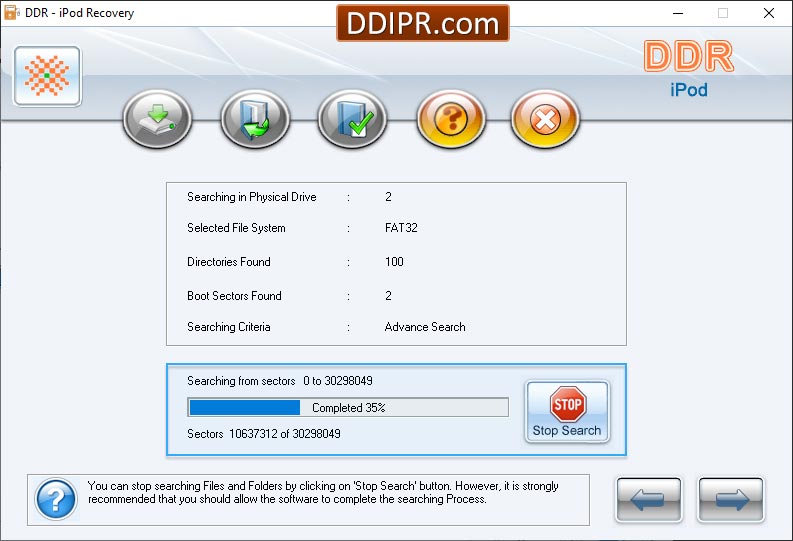Click 'Sectors 10637312 of 30298049' text
Screen dimensions: 793x541
tap(263, 434)
